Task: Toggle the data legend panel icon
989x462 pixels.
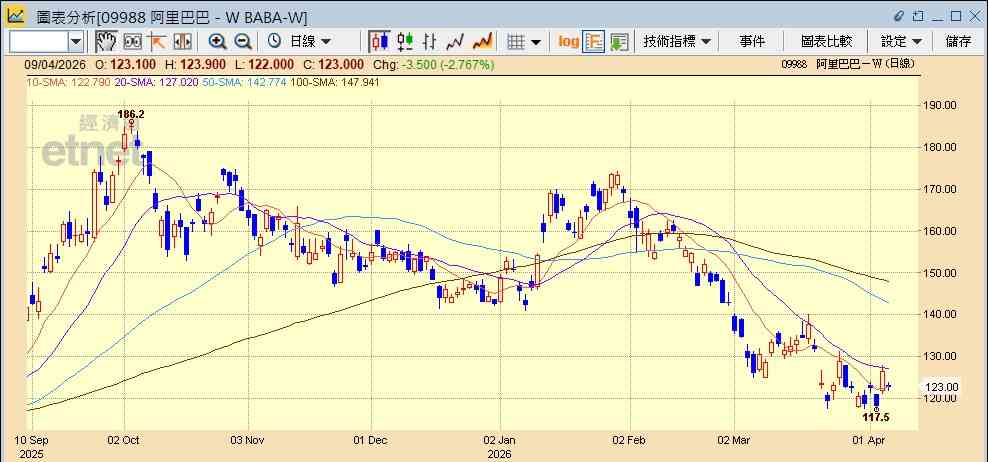Action: click(594, 42)
